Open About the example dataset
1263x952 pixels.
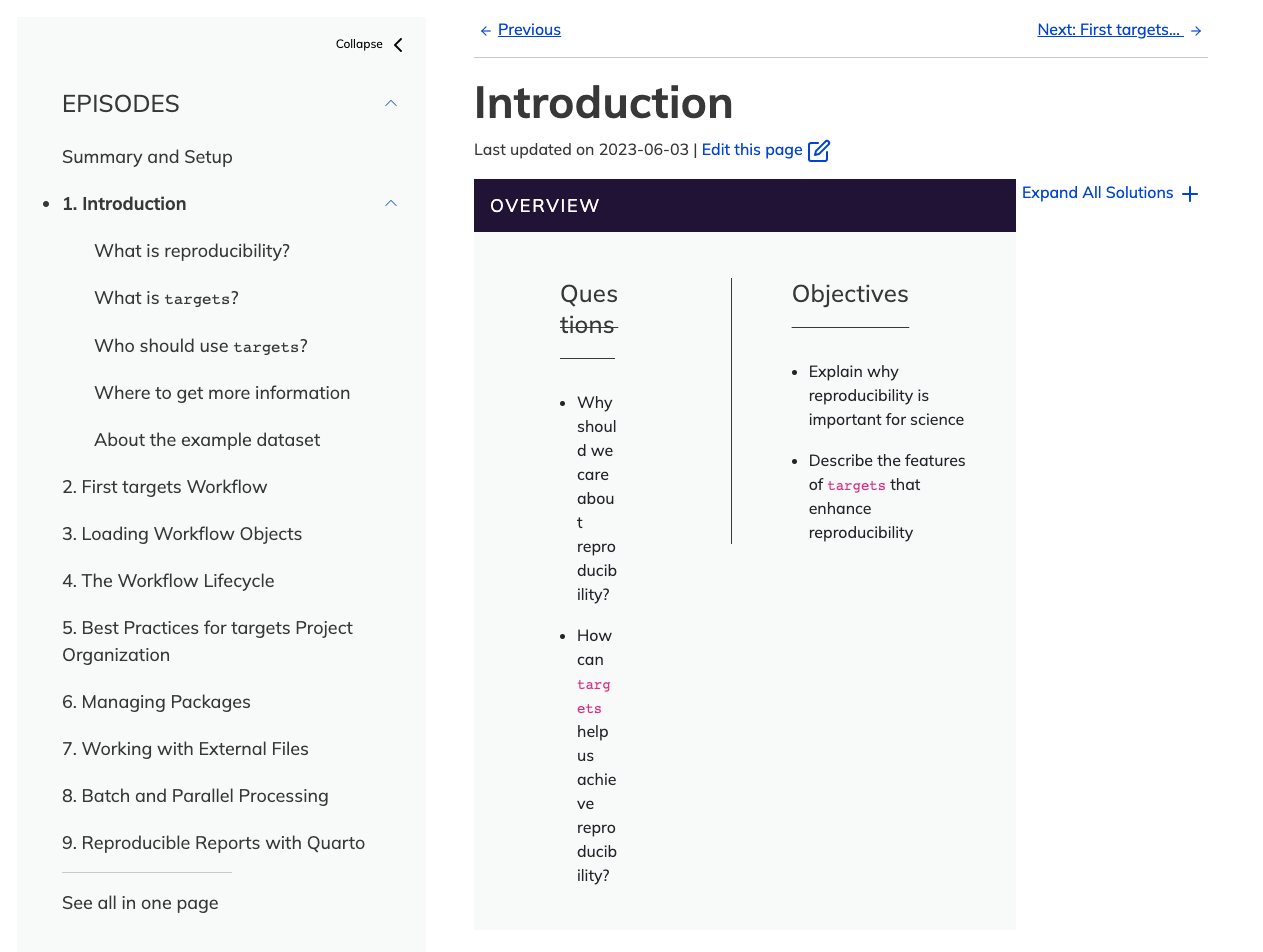pos(207,439)
